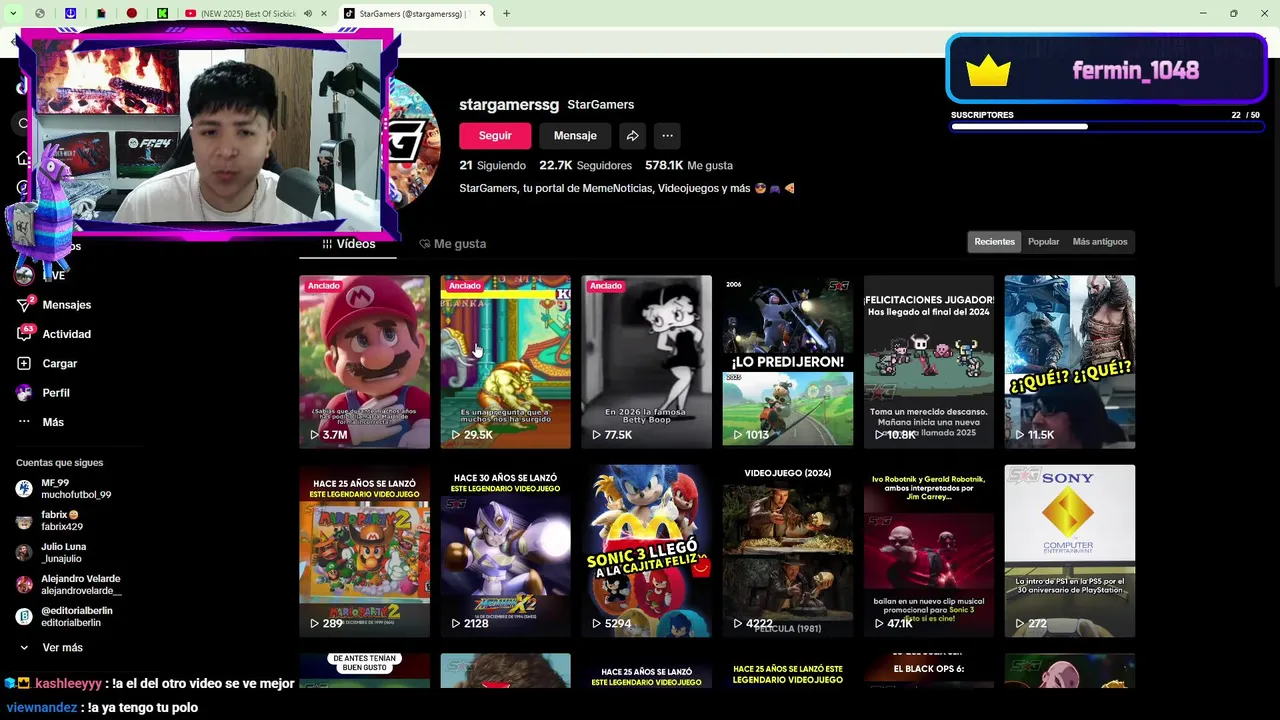This screenshot has width=1280, height=720.
Task: Close the YouTube Best Of Sickick tab
Action: pyautogui.click(x=324, y=14)
